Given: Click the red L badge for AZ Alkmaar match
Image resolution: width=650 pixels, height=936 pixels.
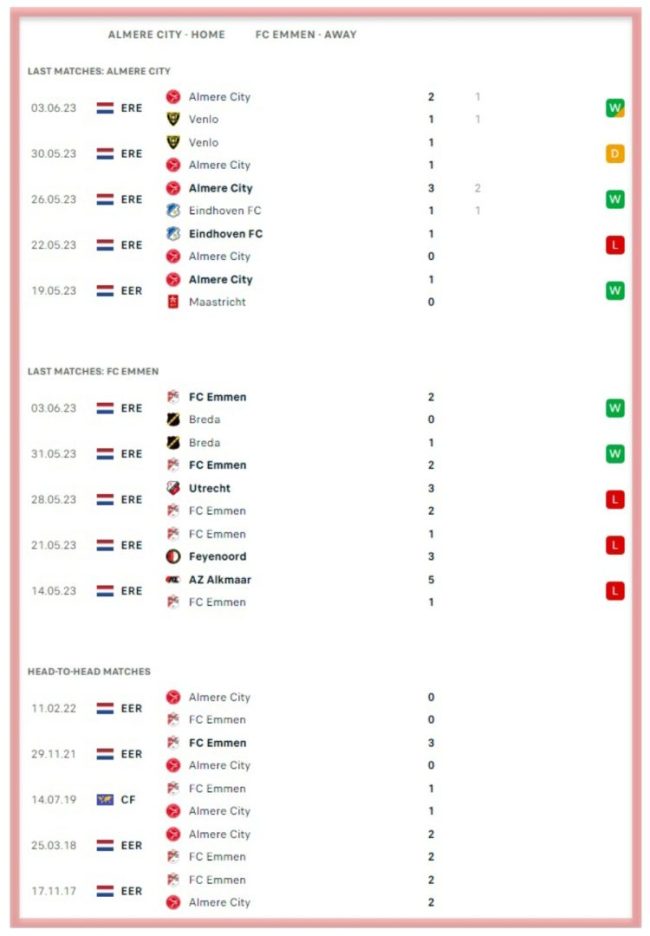Looking at the screenshot, I should pyautogui.click(x=615, y=591).
